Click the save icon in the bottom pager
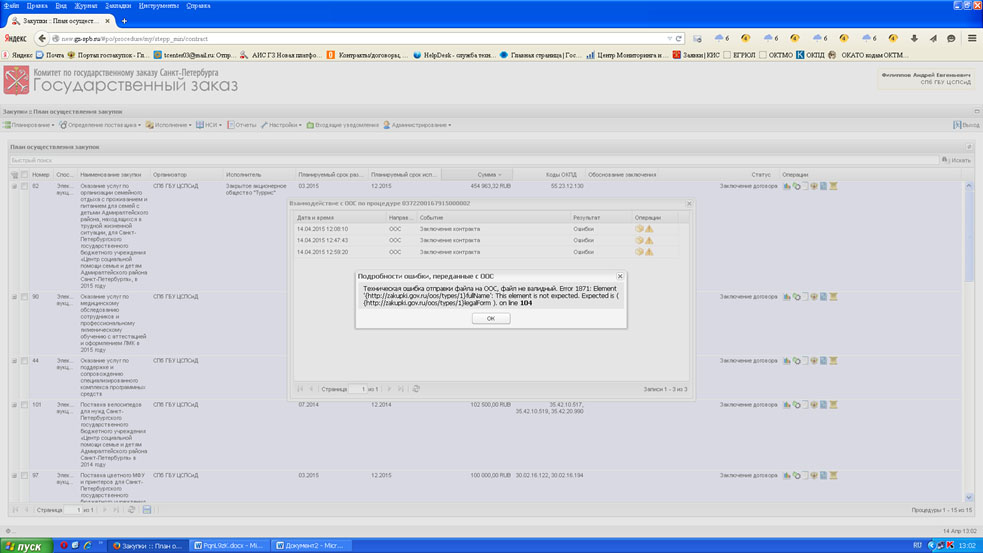 pos(147,510)
